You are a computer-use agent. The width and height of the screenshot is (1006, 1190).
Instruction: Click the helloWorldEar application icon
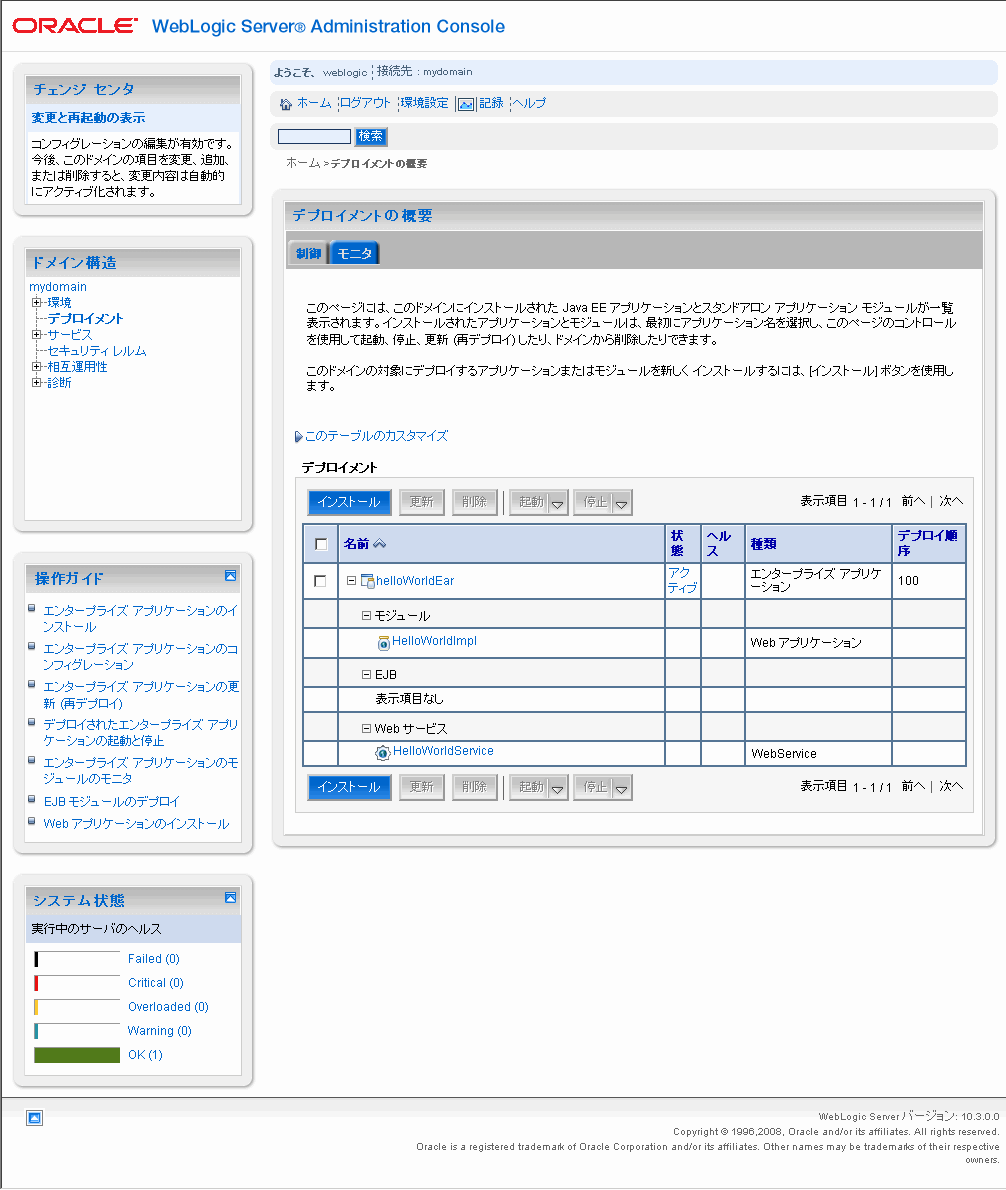click(x=367, y=581)
